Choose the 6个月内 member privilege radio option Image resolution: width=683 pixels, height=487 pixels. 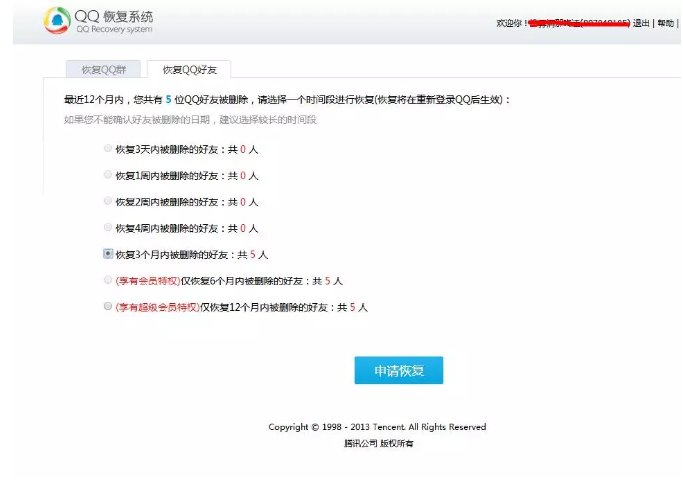click(x=108, y=280)
